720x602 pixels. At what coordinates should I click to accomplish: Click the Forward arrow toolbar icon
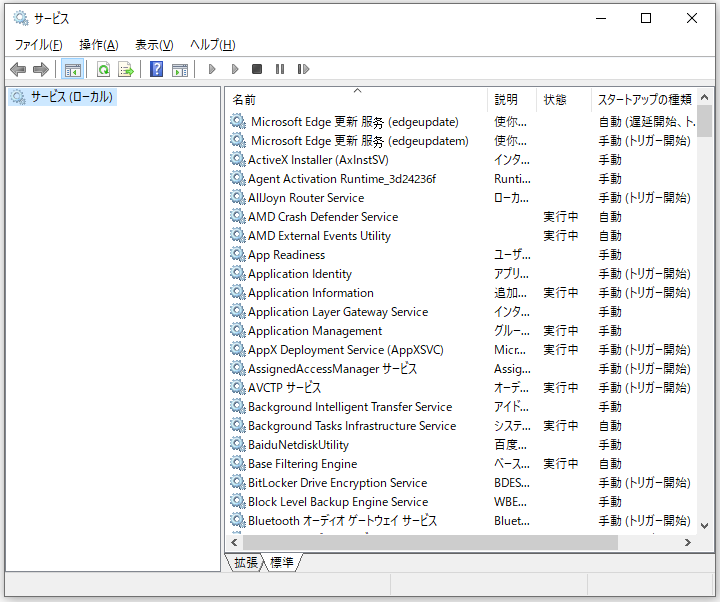pos(41,69)
